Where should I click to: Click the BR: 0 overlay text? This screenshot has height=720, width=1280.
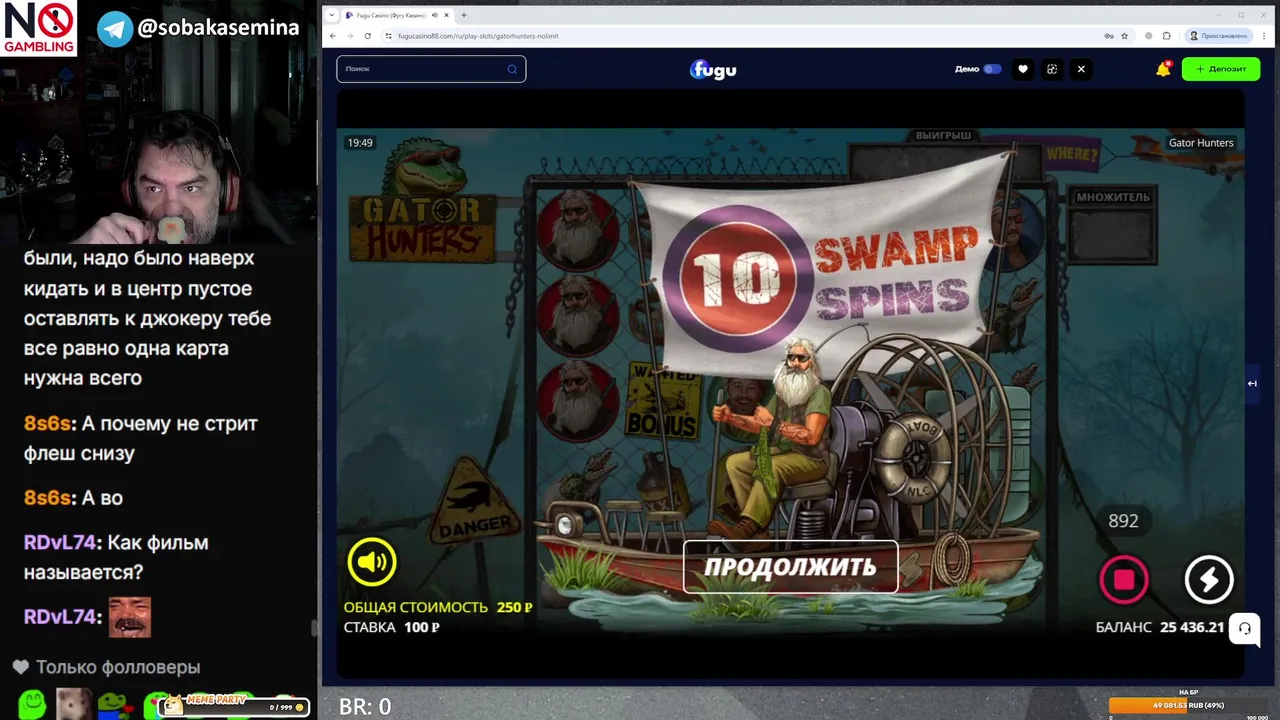point(365,707)
